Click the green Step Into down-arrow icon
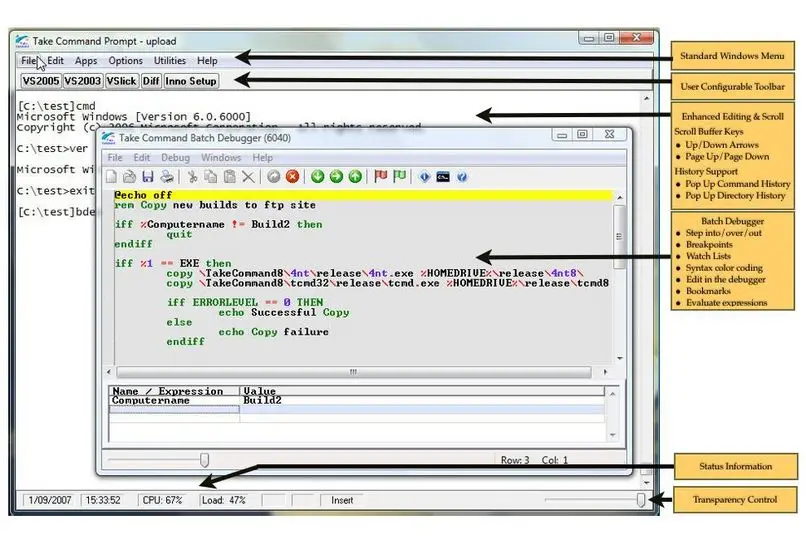 (318, 177)
